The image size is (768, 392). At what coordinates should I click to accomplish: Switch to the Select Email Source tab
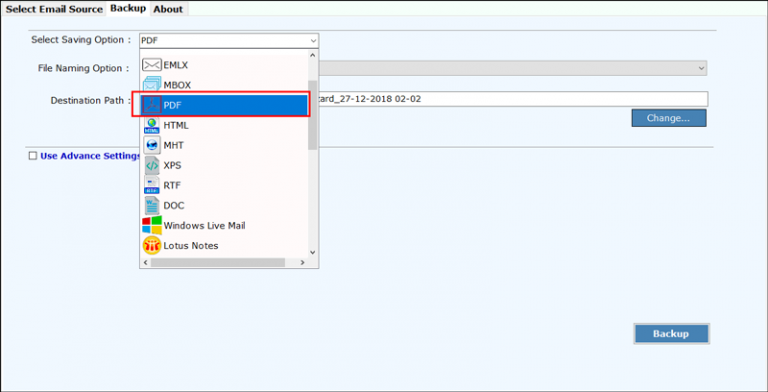point(54,9)
